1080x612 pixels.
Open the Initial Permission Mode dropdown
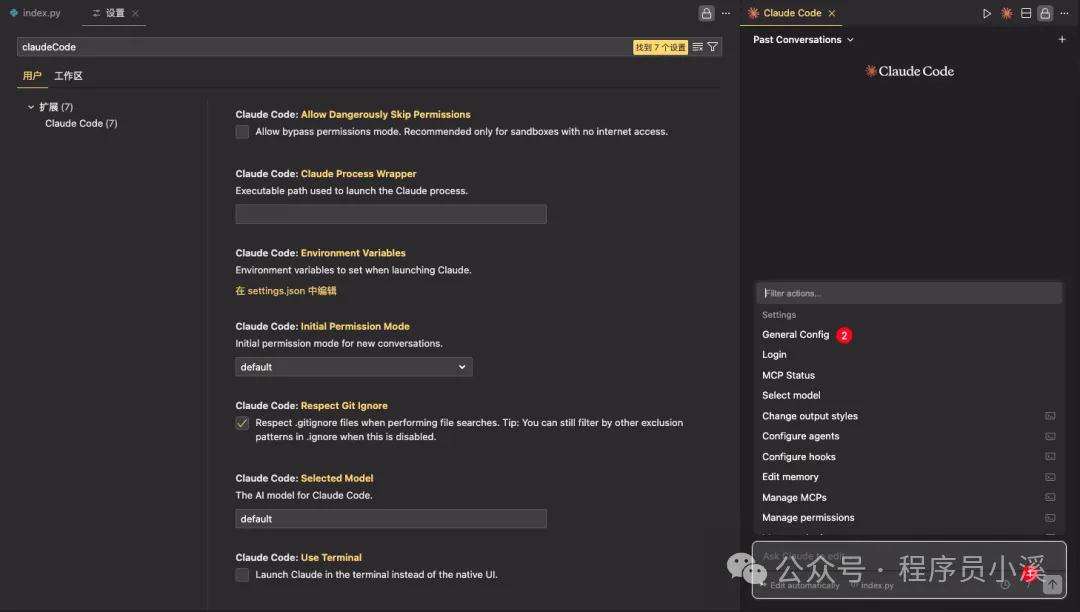353,367
